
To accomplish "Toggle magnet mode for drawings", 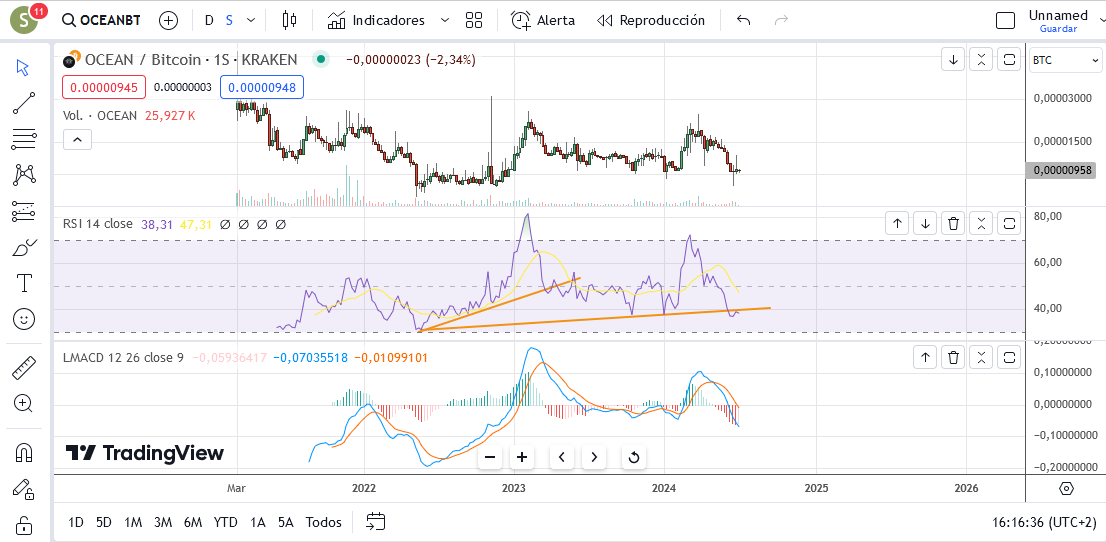I will tap(23, 452).
